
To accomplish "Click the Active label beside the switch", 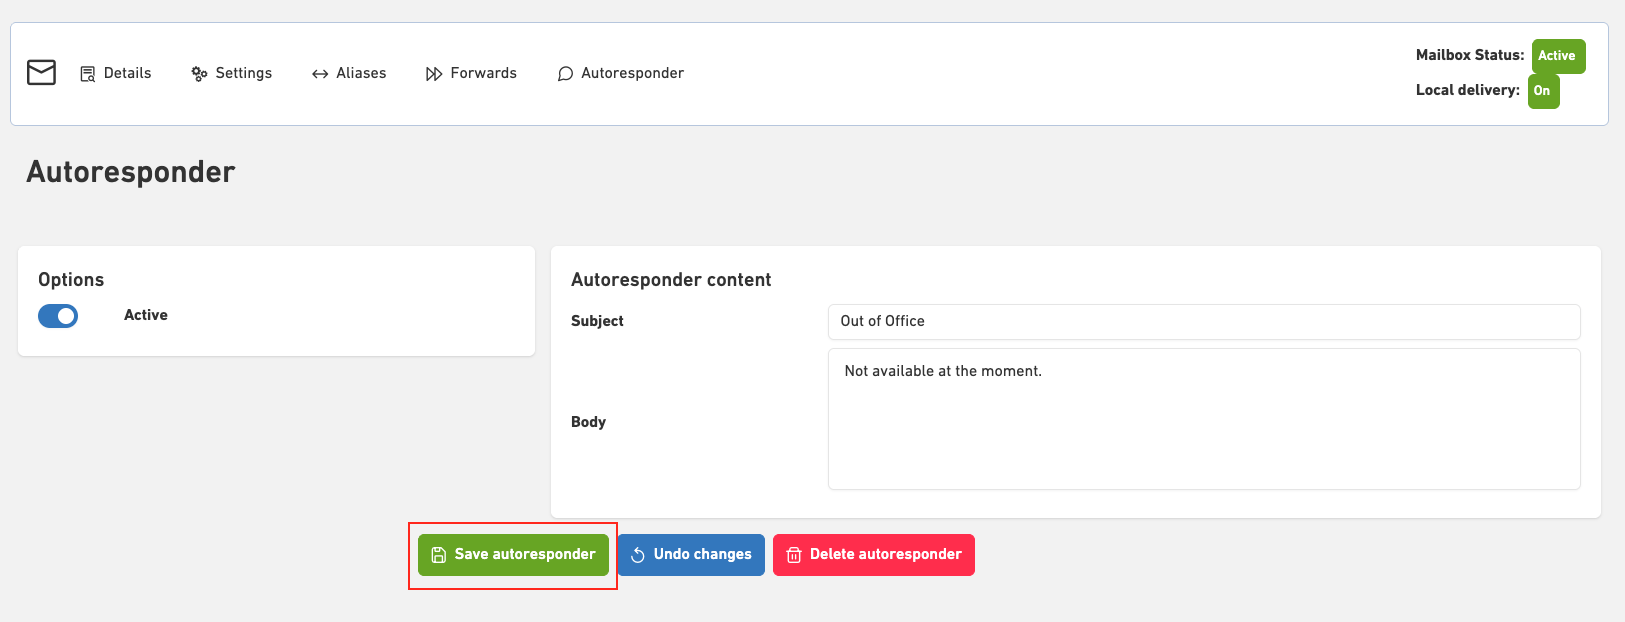I will (x=146, y=315).
